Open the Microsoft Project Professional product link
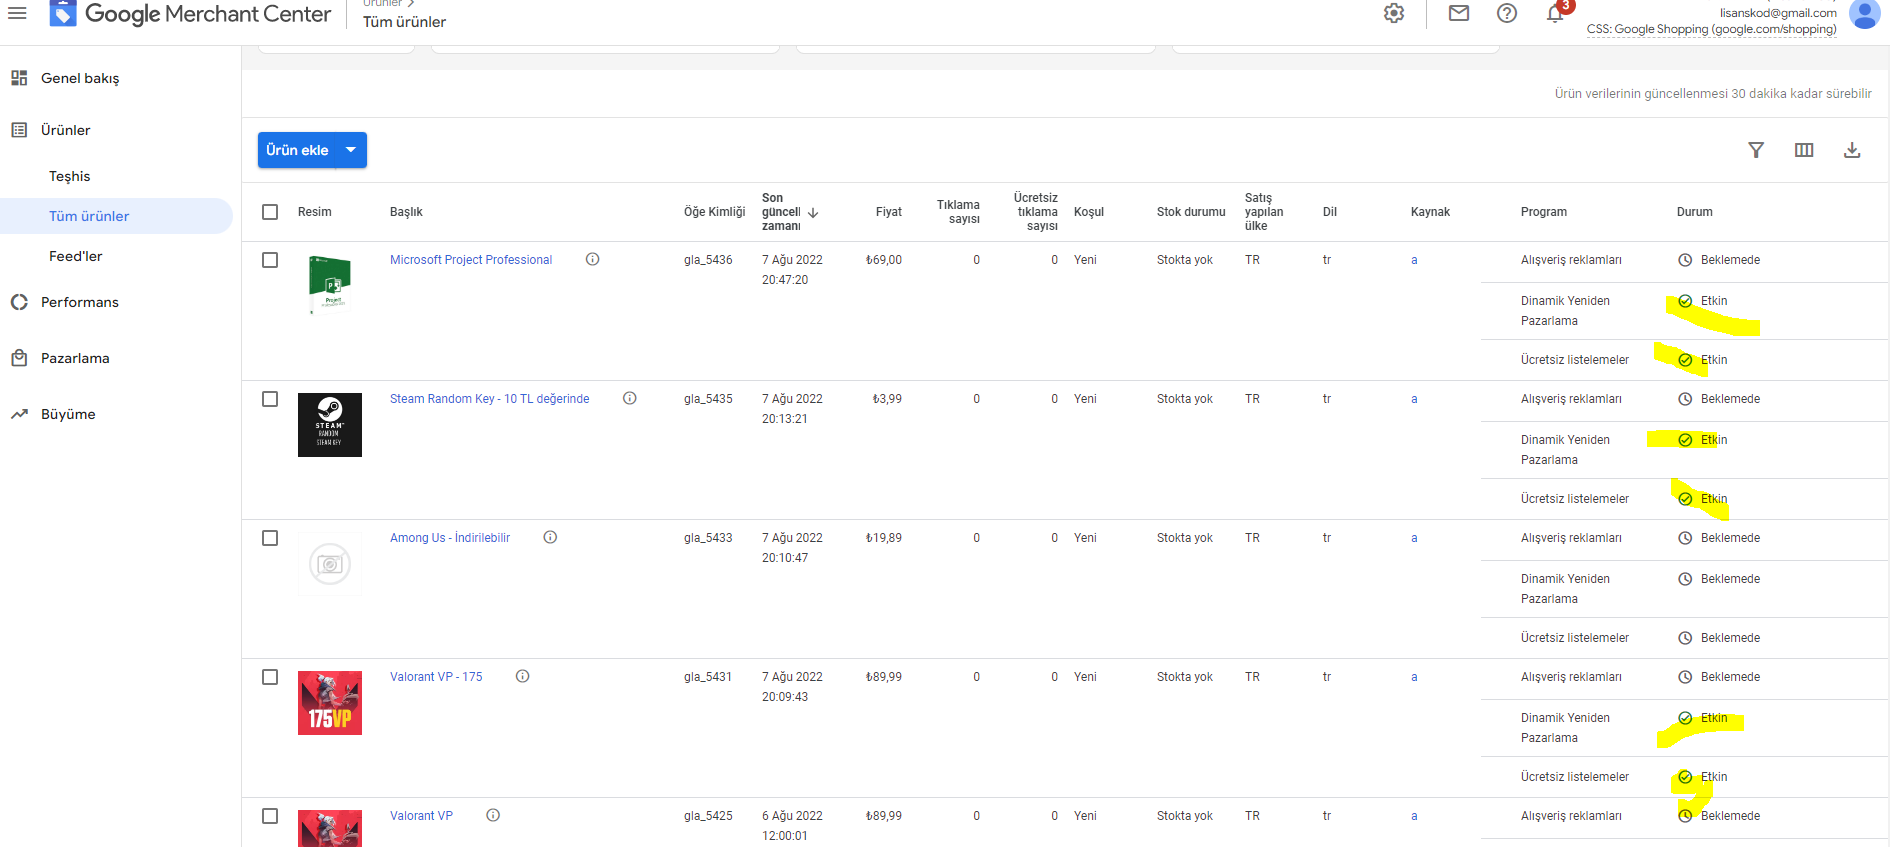The image size is (1890, 847). (x=471, y=260)
